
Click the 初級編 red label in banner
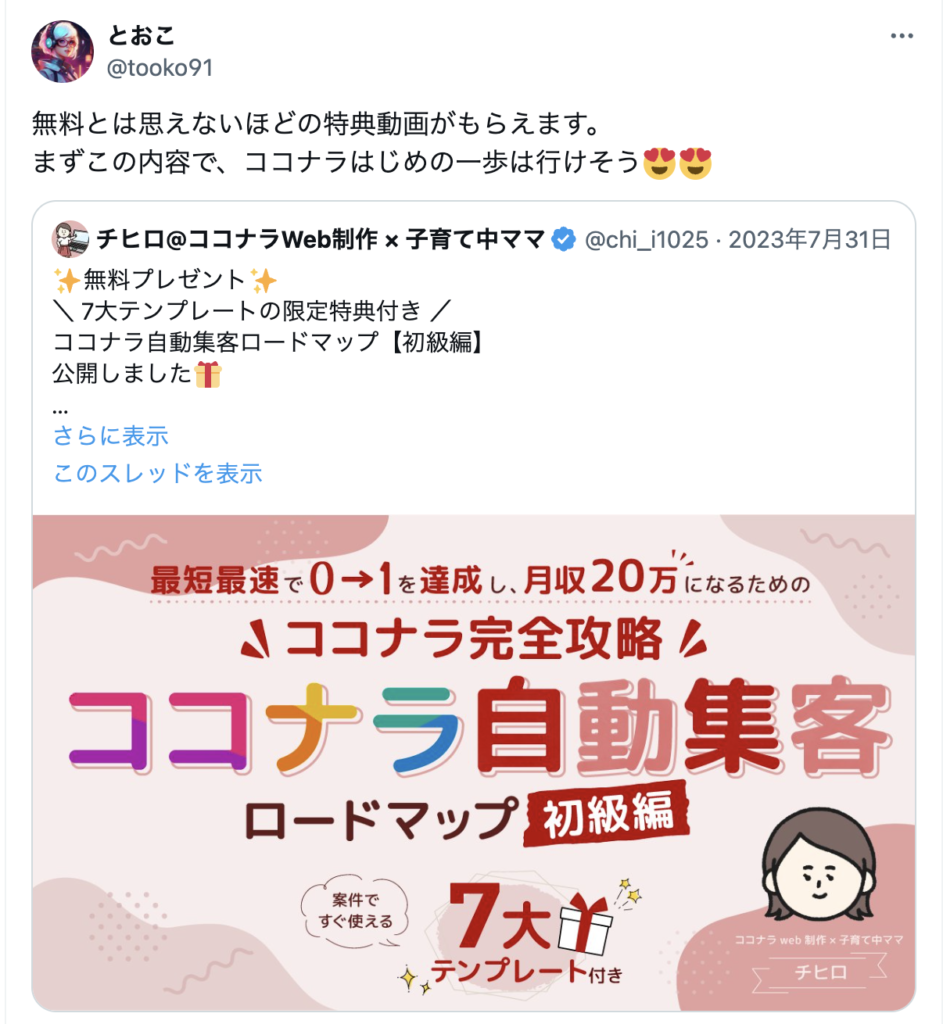(x=607, y=814)
